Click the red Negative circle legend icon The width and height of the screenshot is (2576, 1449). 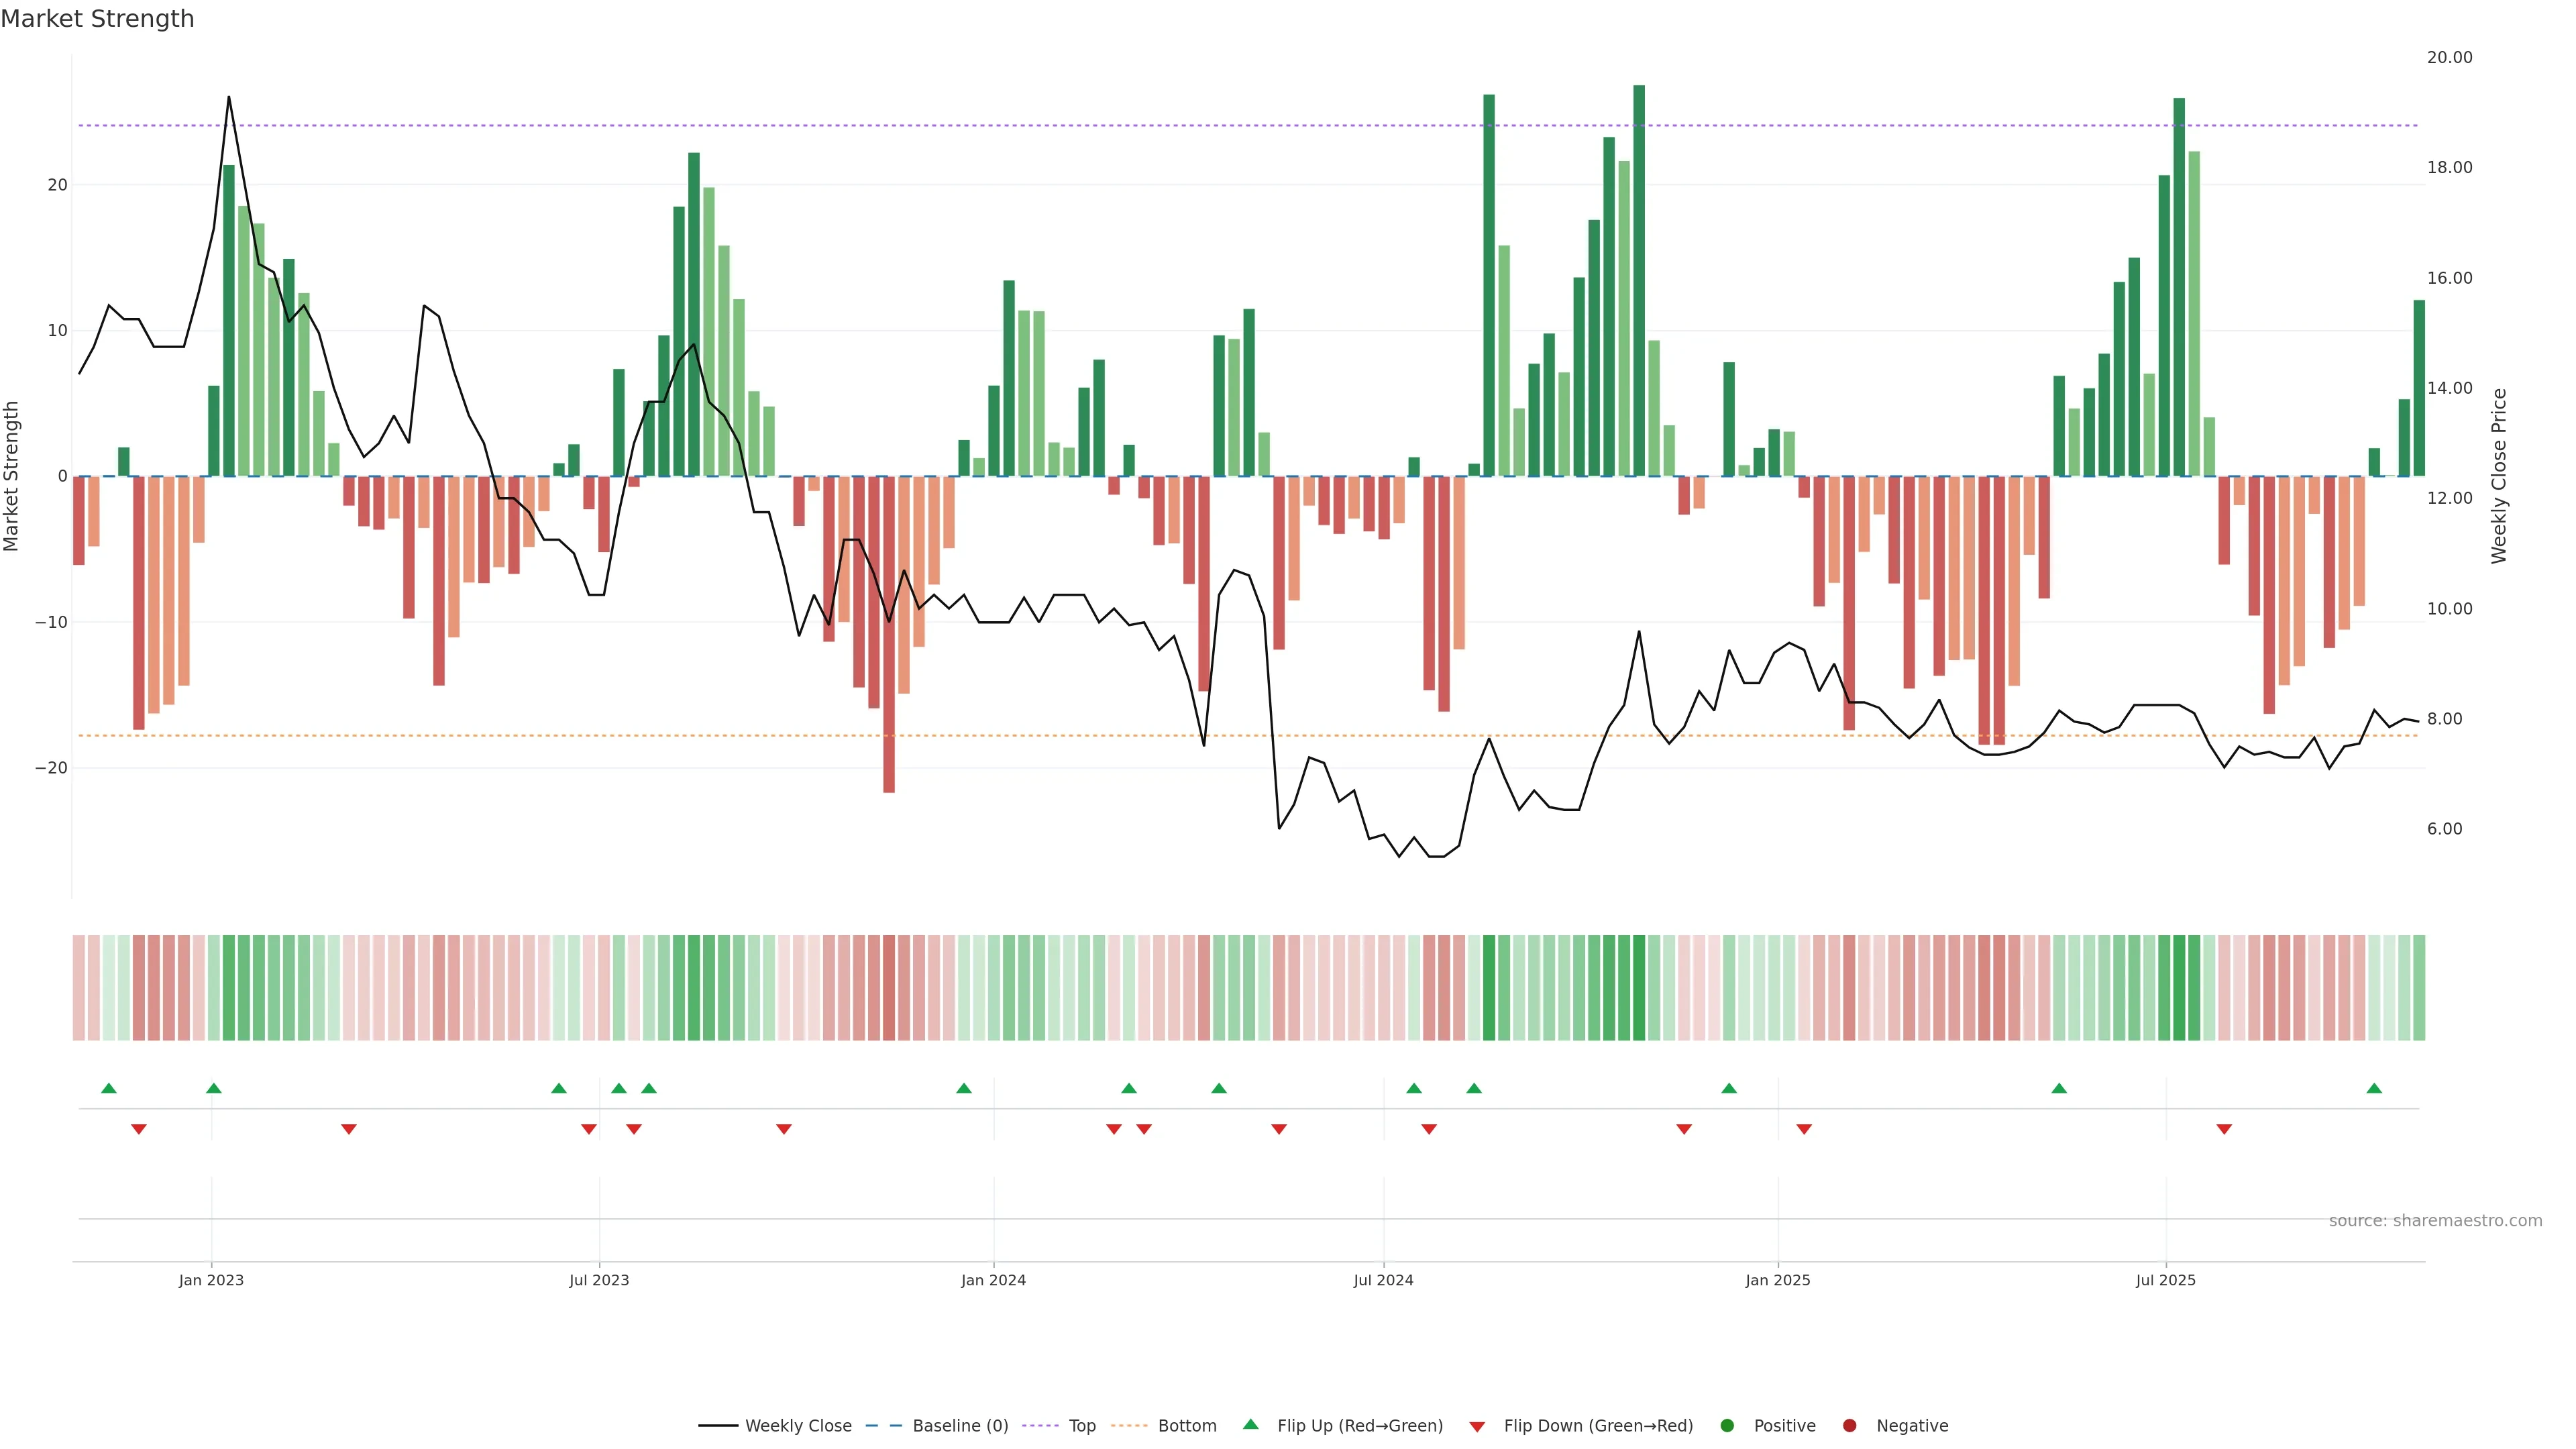coord(1849,1425)
